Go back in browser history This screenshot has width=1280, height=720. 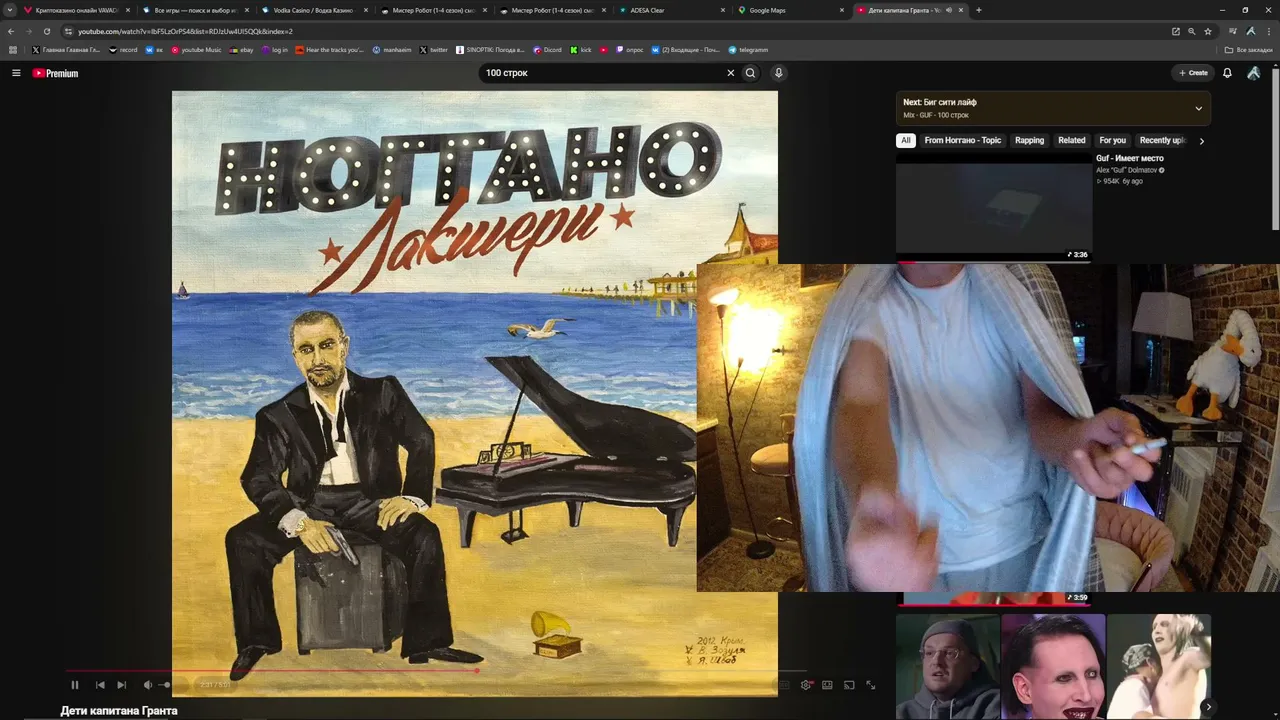[x=11, y=31]
